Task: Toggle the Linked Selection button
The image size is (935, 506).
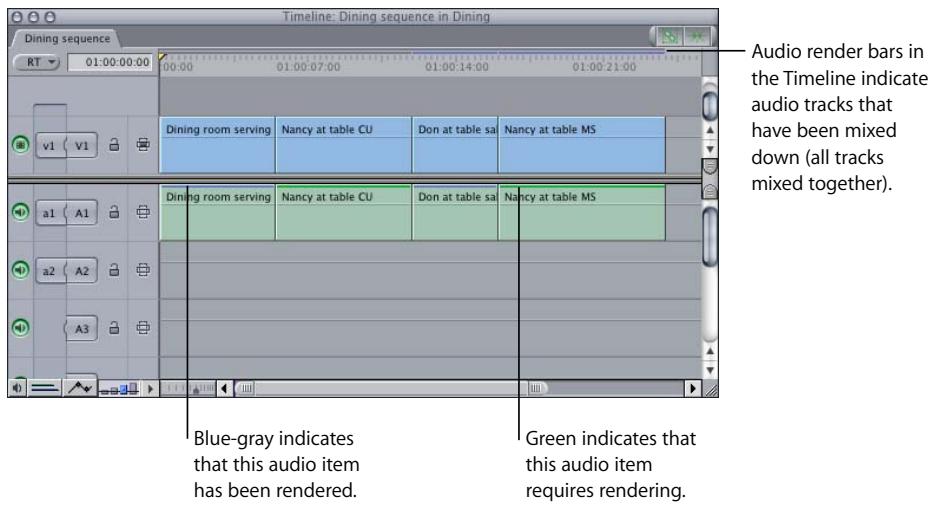Action: tap(669, 37)
